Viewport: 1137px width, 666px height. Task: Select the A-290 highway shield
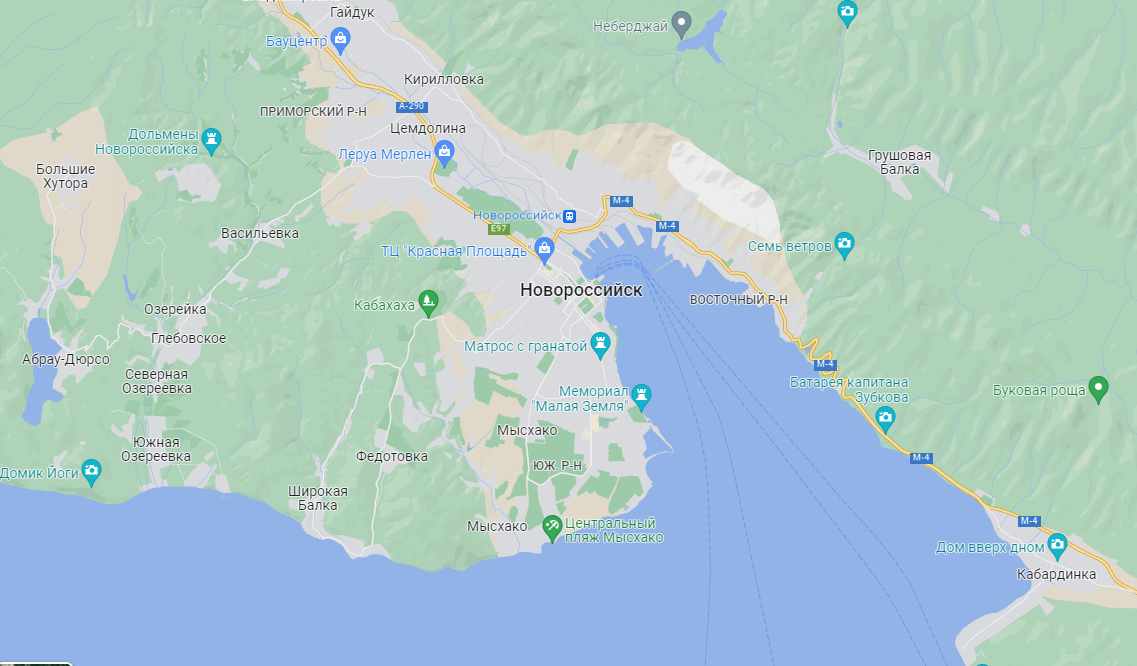(412, 106)
